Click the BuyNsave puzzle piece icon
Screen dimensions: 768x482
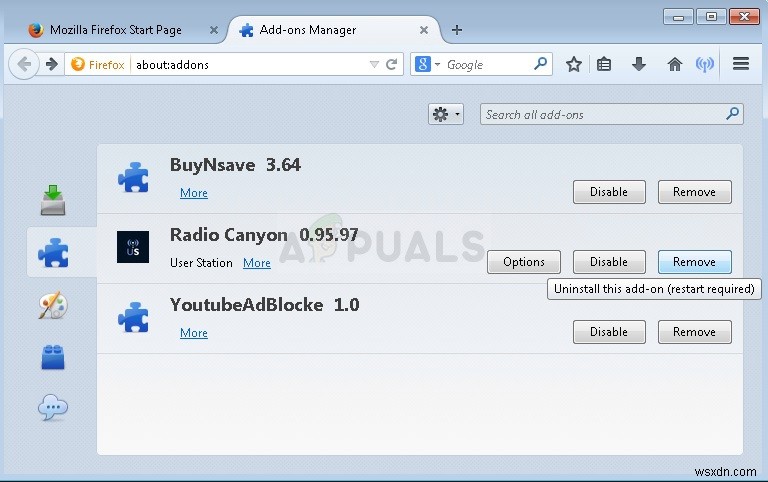[133, 177]
